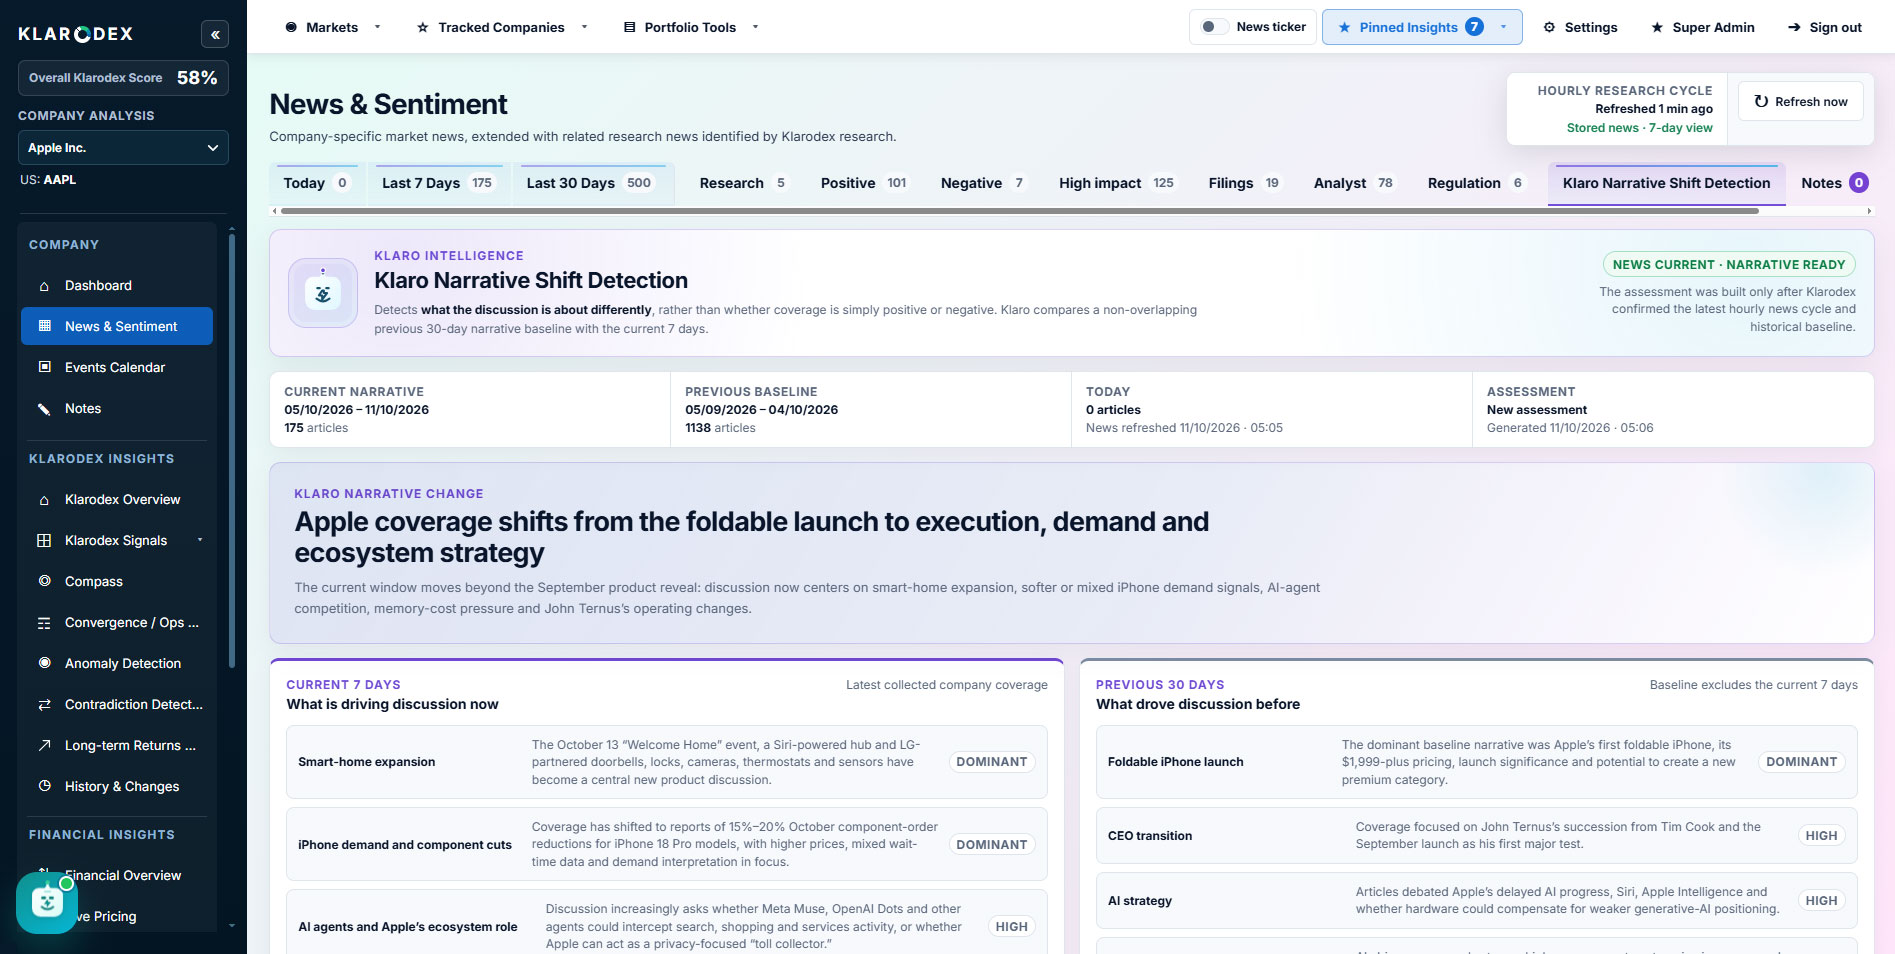
Task: Open the Research filter tab
Action: click(x=743, y=183)
